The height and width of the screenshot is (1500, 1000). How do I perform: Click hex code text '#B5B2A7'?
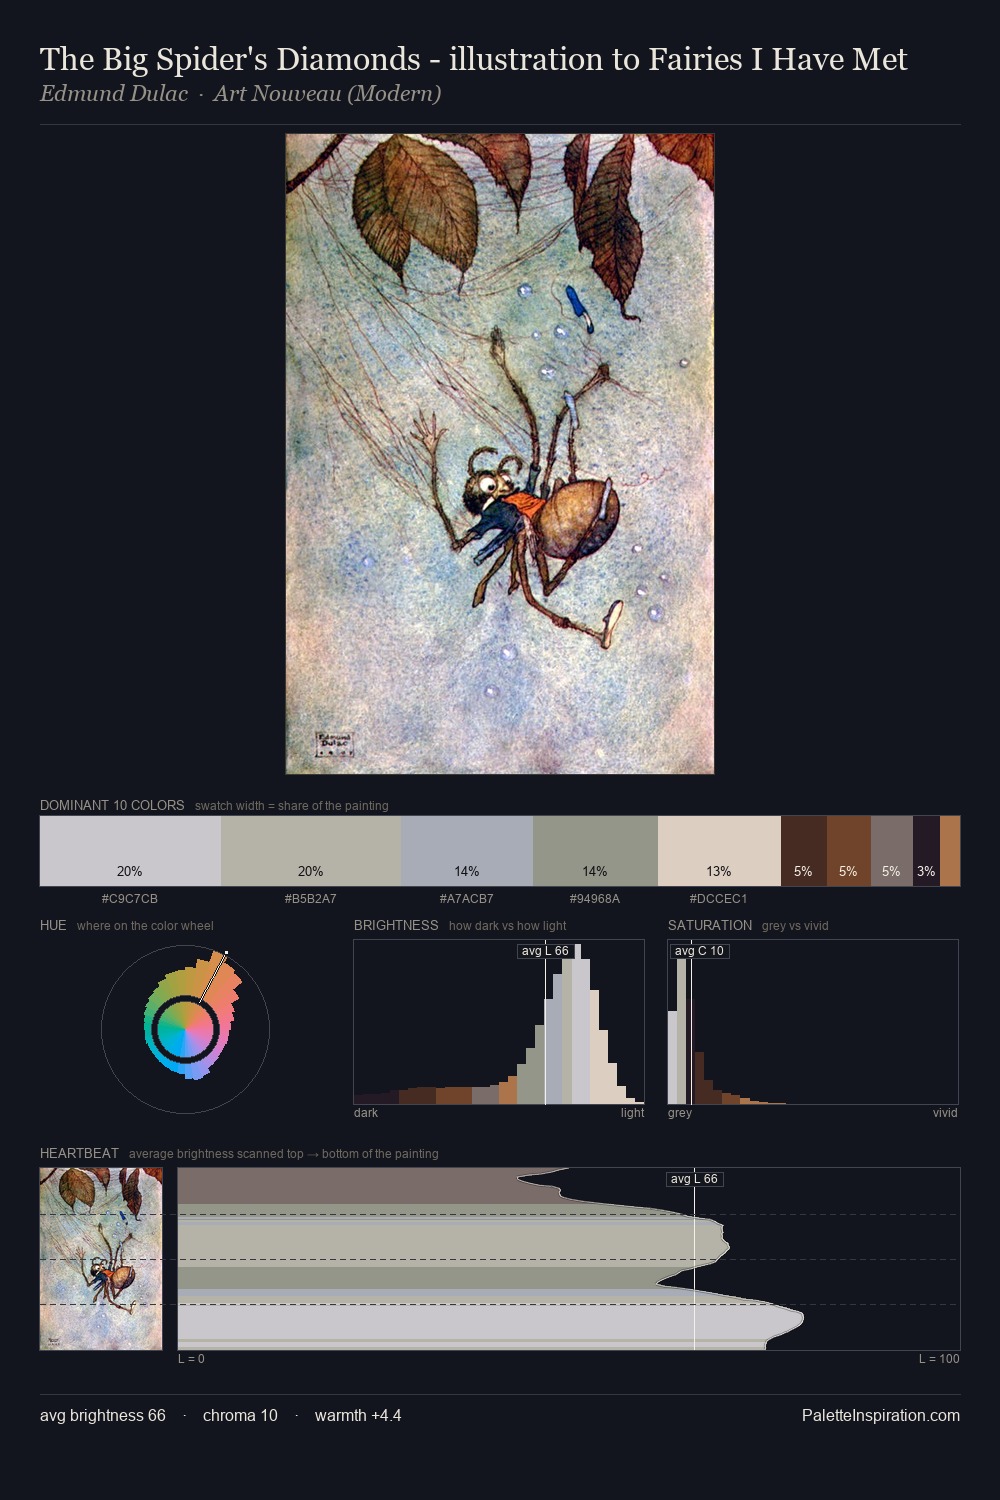311,898
